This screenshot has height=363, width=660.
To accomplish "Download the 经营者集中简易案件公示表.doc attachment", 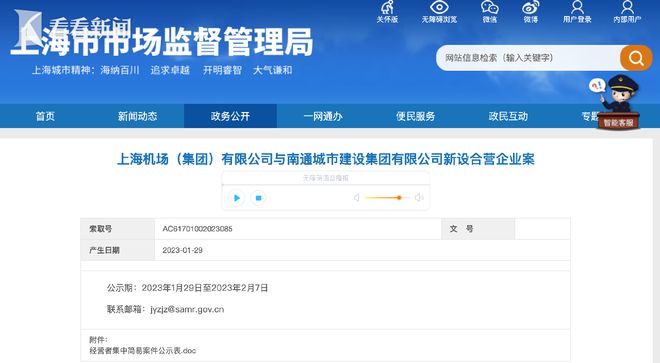I will [143, 350].
